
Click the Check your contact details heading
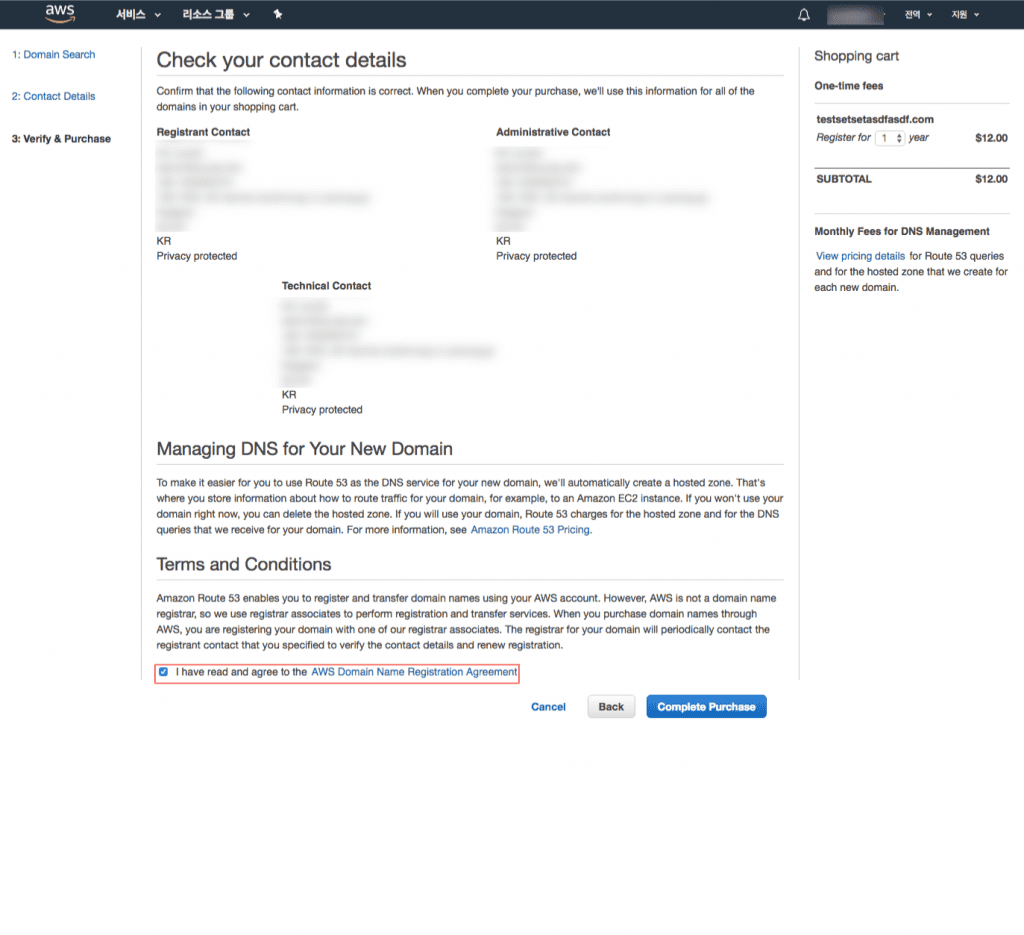[x=281, y=60]
